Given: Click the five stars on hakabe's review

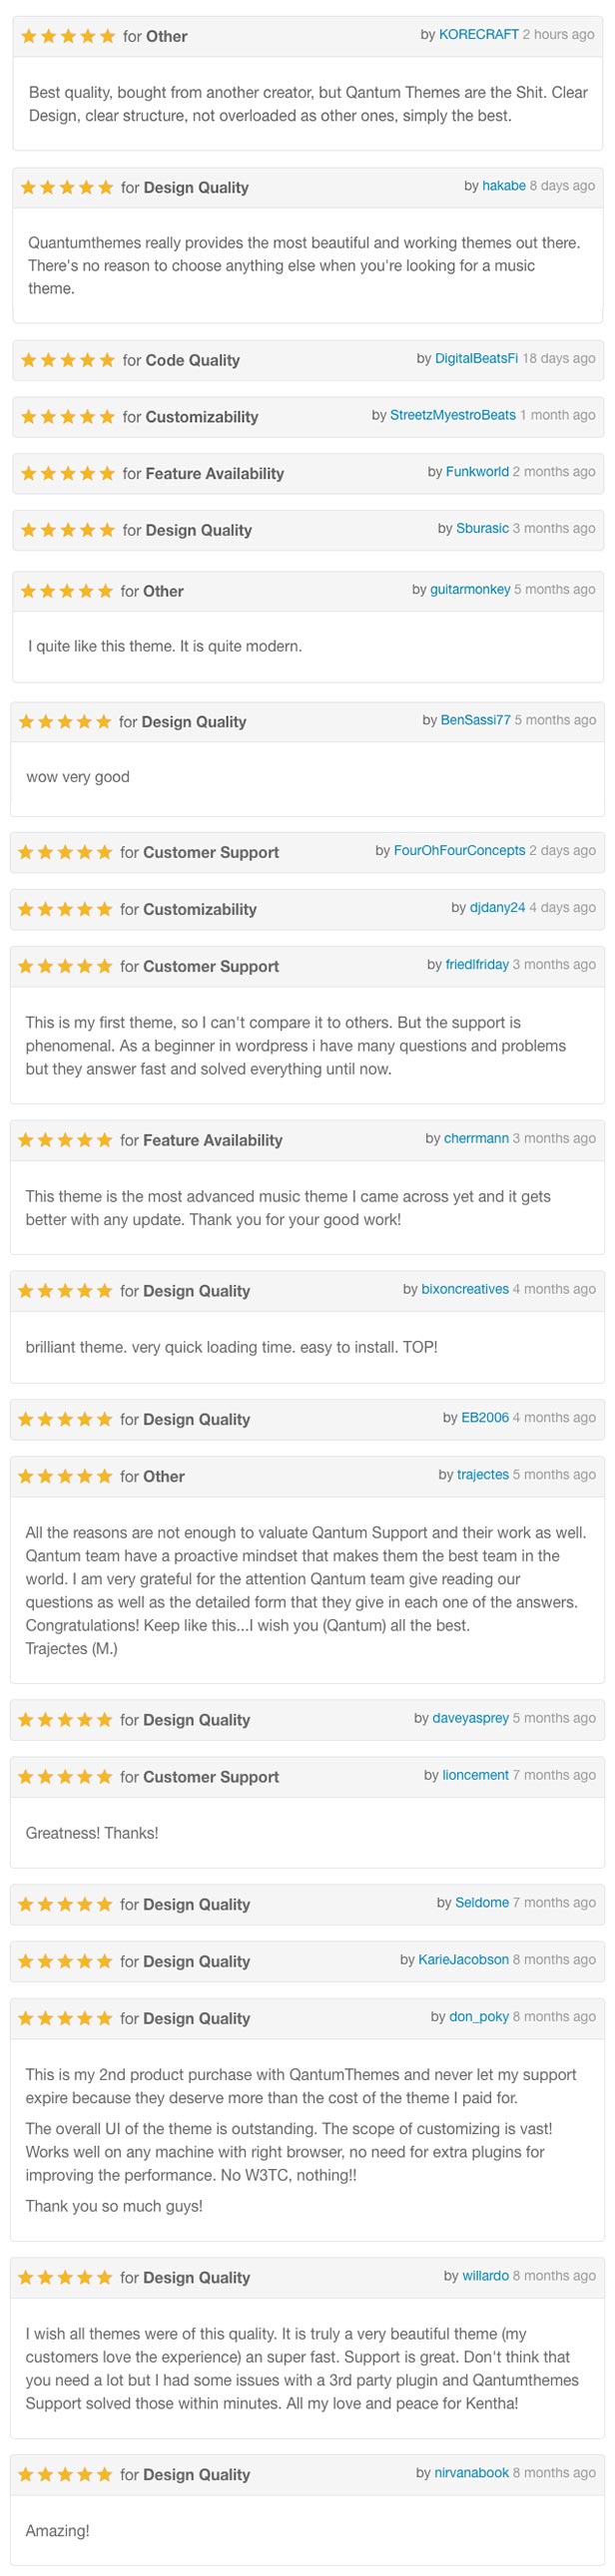Looking at the screenshot, I should point(66,187).
